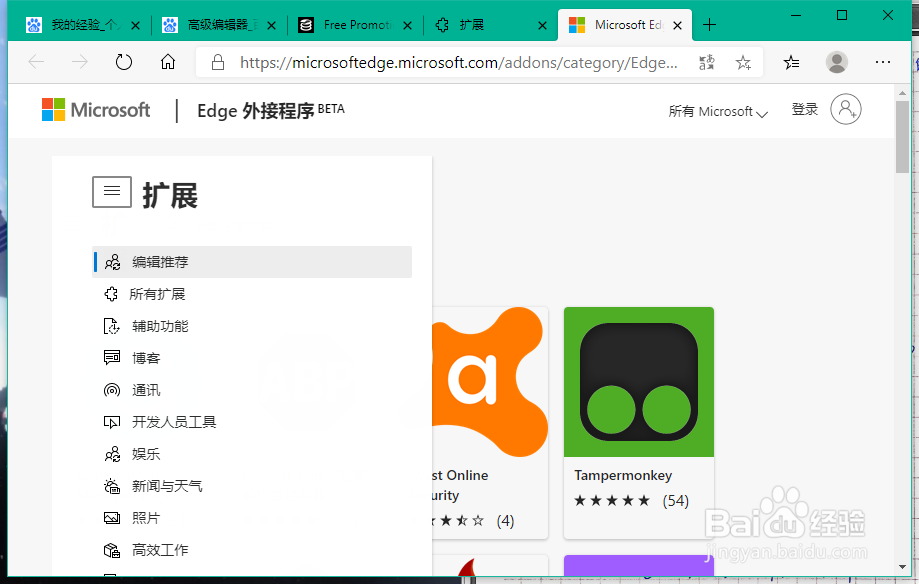Viewport: 919px width, 584px height.
Task: Open the Avast Online Security extension icon
Action: point(490,382)
